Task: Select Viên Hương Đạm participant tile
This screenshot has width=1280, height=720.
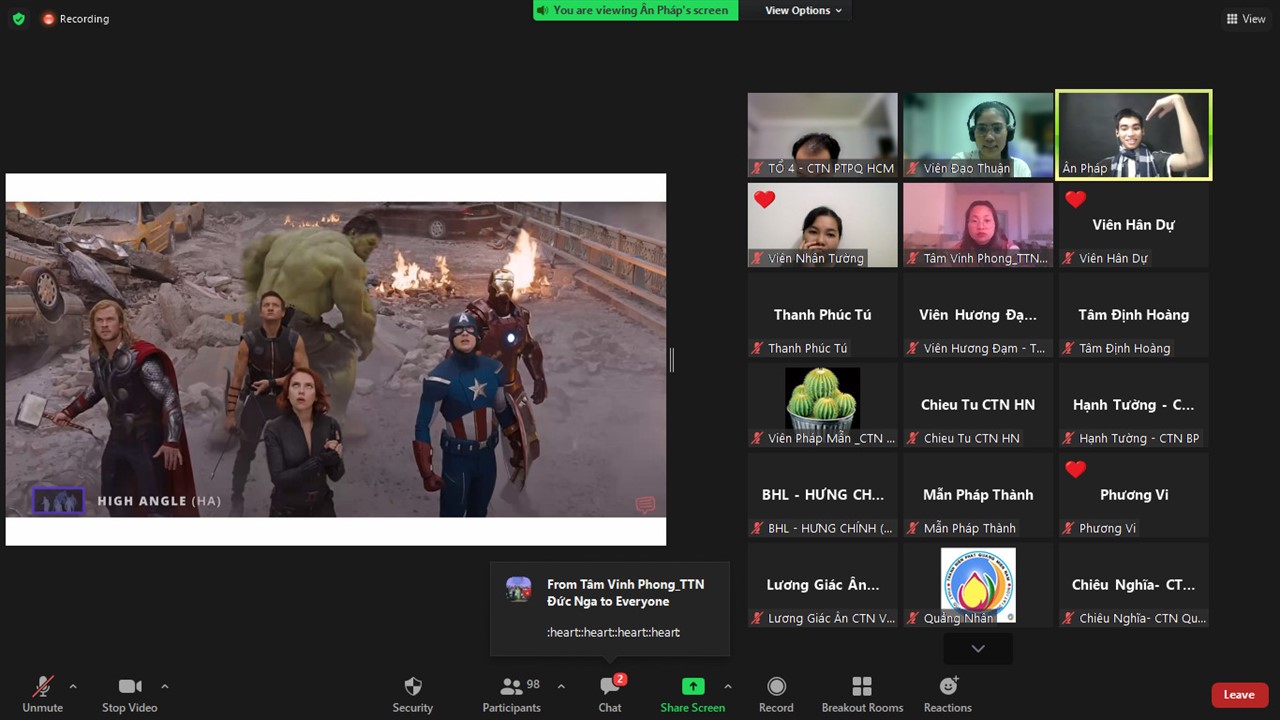Action: (x=978, y=315)
